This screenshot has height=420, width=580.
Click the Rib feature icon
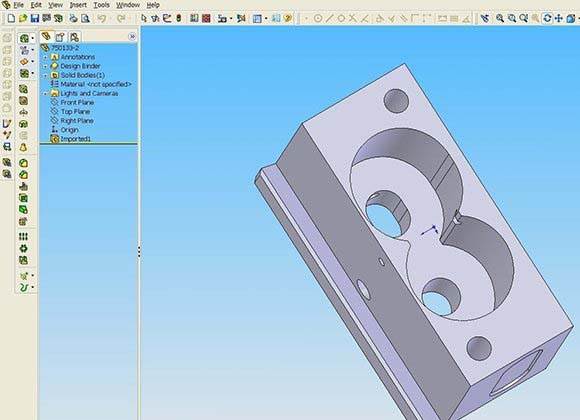[23, 187]
